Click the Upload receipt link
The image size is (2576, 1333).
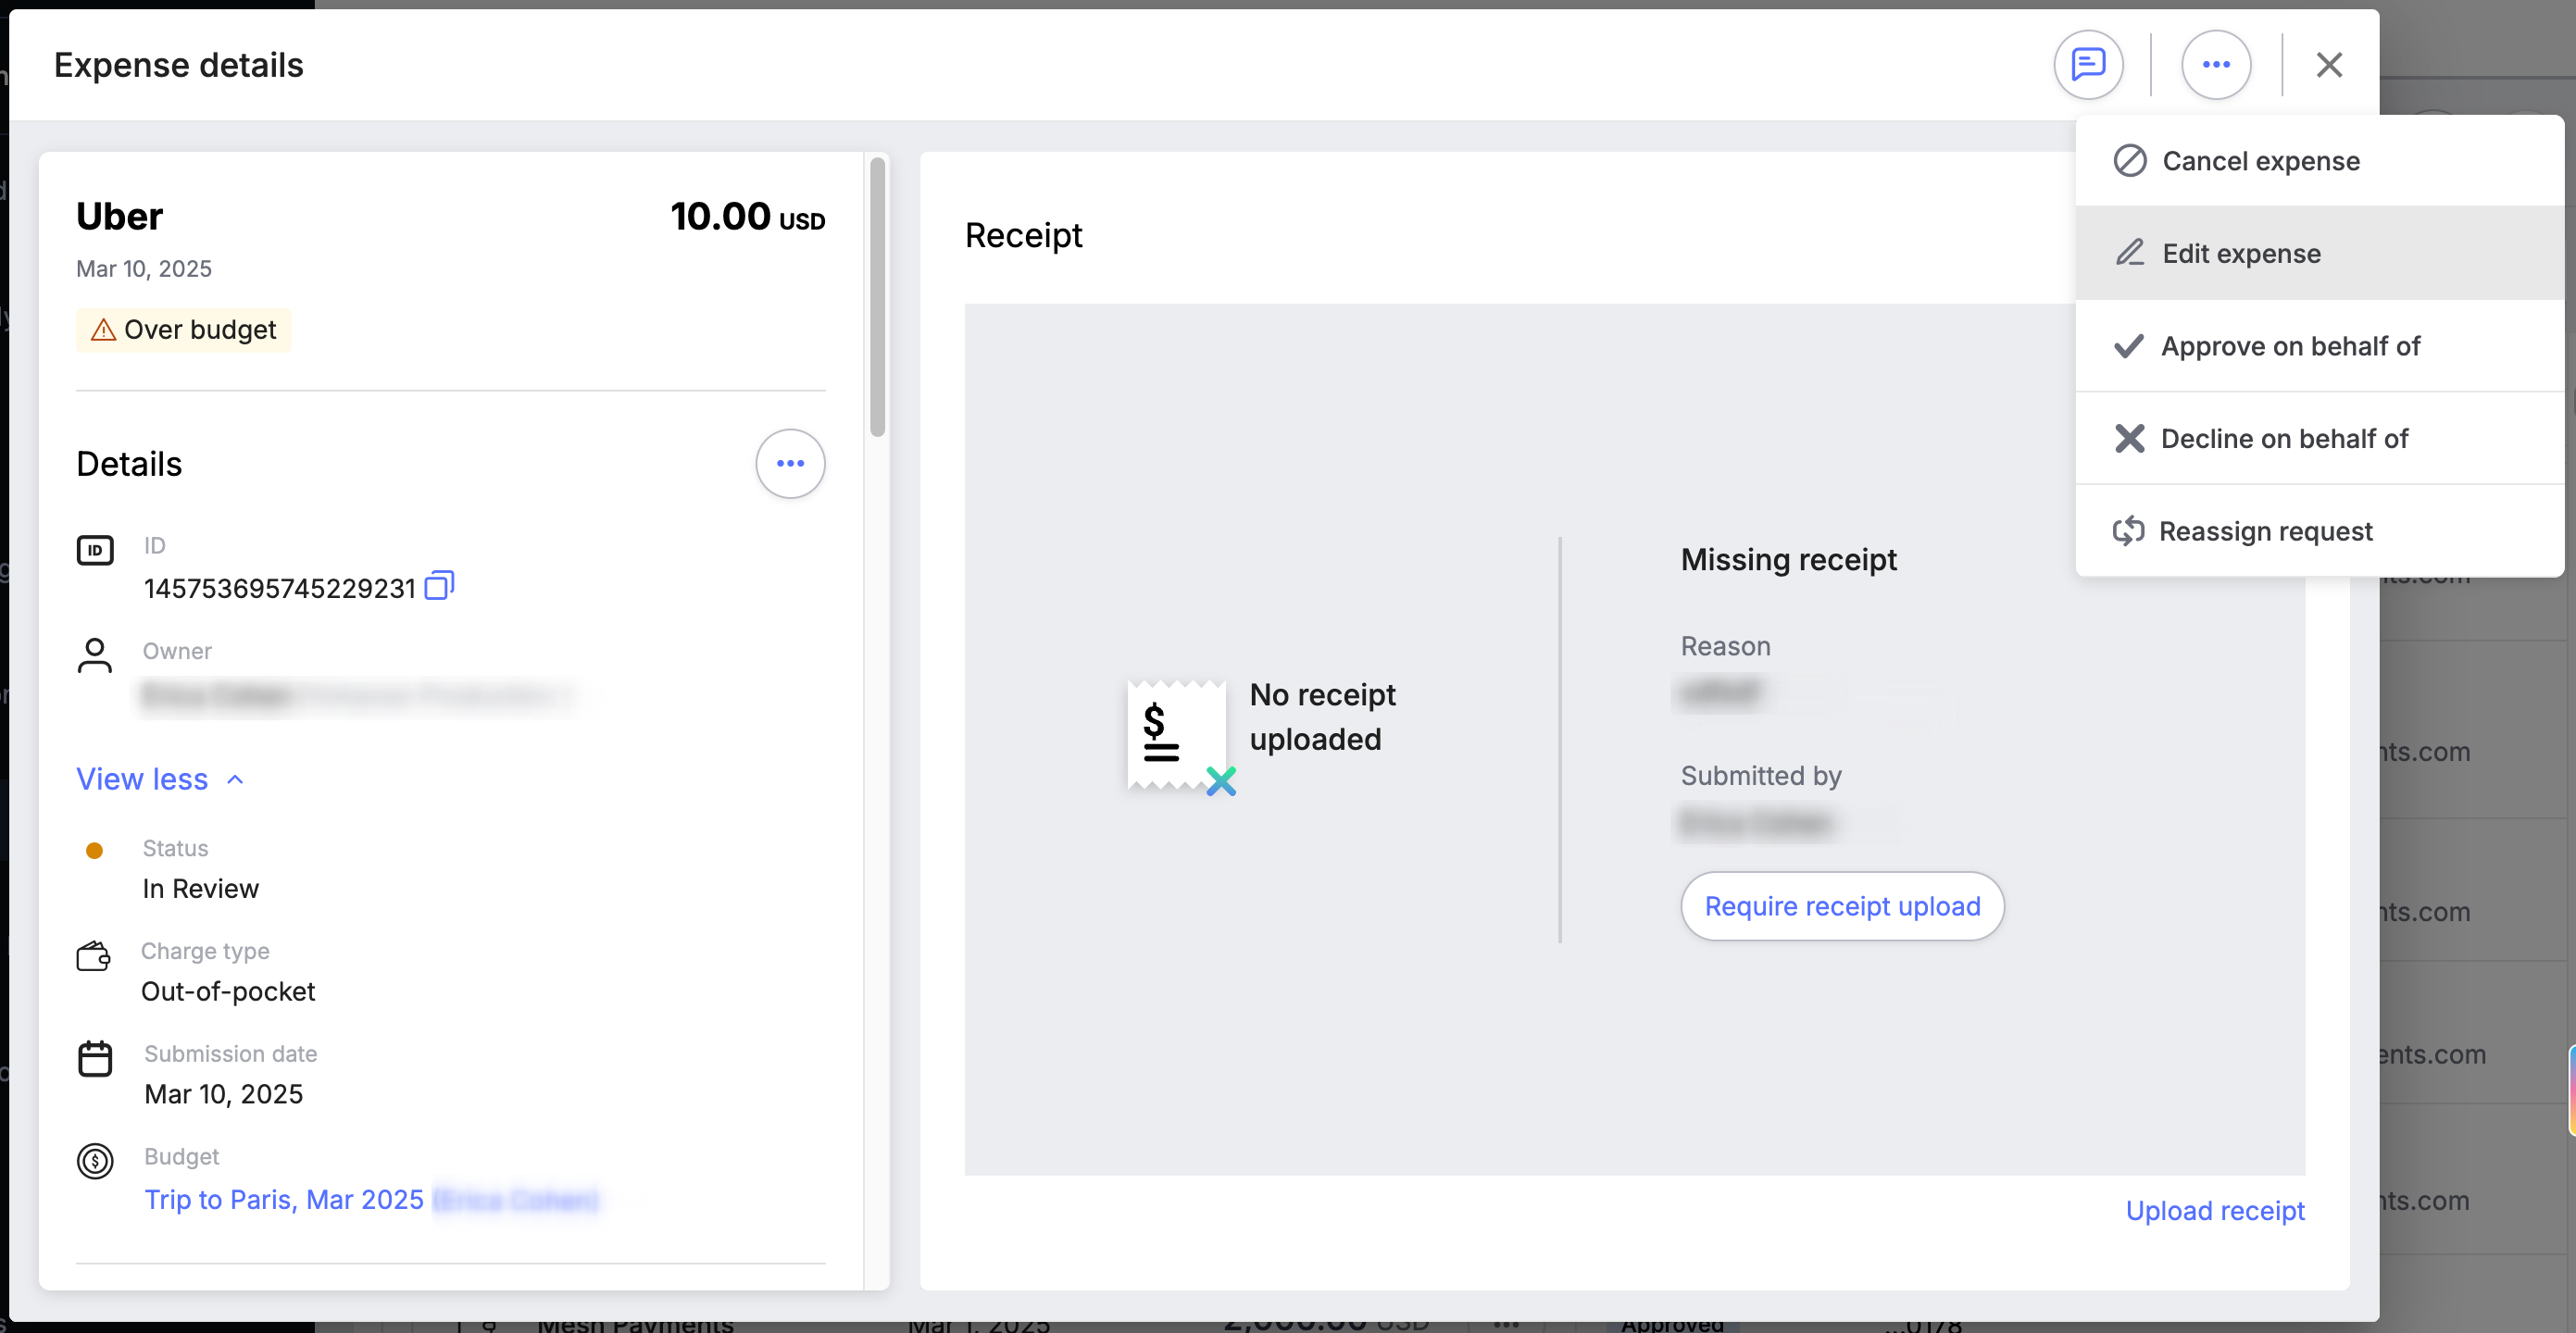click(2215, 1210)
